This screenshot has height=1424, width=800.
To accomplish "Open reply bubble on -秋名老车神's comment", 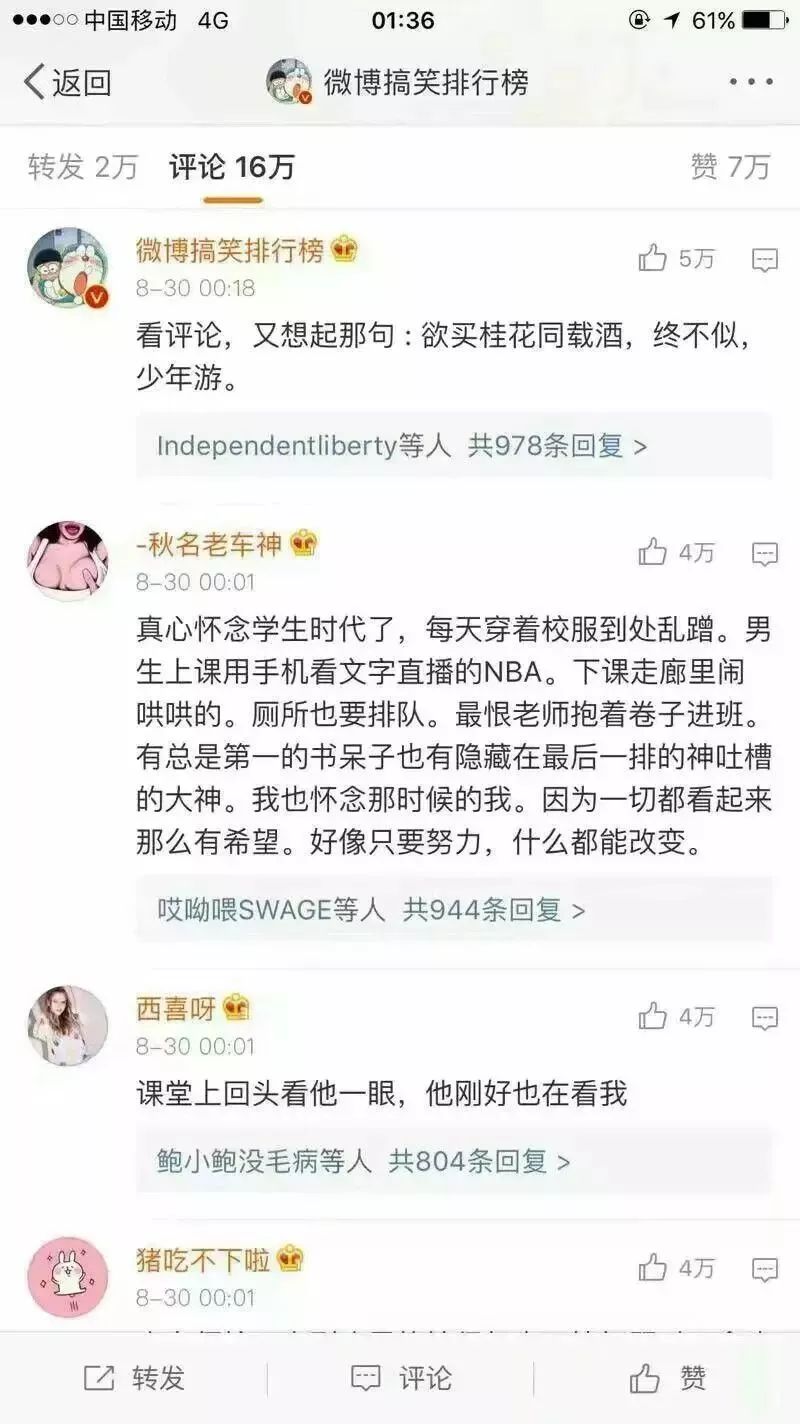I will point(765,554).
